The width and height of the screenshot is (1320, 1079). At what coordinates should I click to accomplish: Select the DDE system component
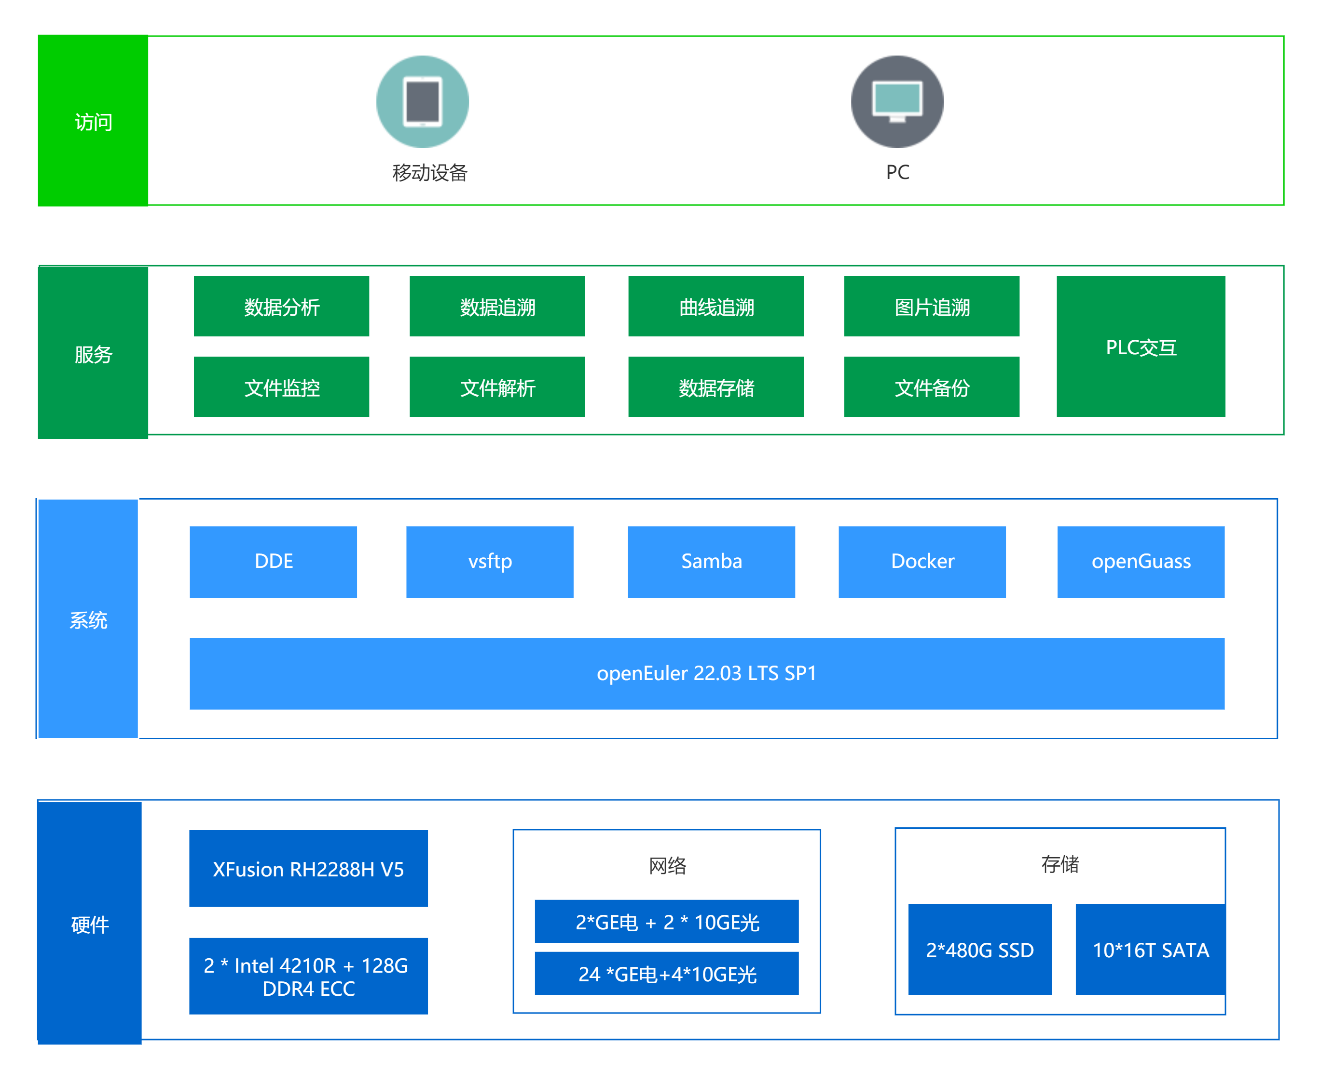point(273,561)
